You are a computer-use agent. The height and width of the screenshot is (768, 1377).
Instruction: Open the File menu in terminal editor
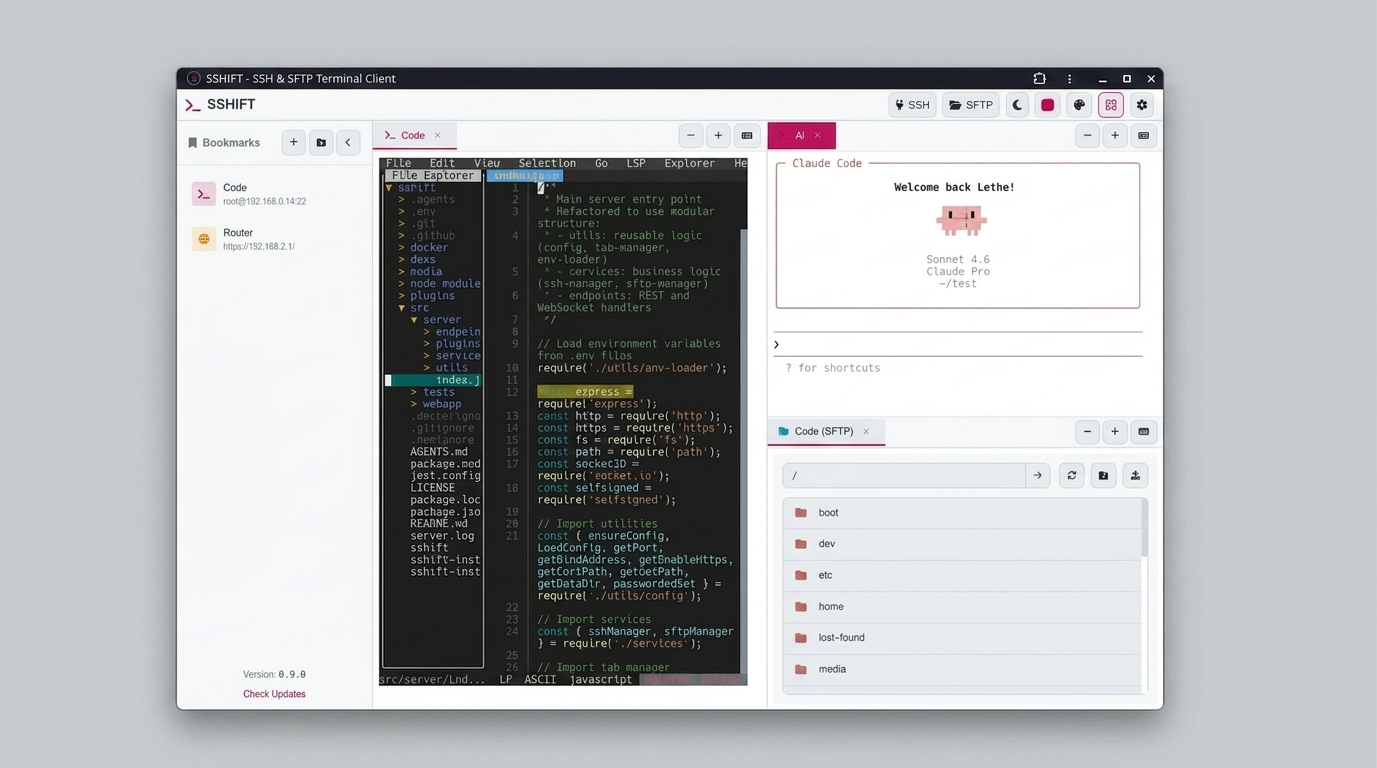click(x=398, y=162)
